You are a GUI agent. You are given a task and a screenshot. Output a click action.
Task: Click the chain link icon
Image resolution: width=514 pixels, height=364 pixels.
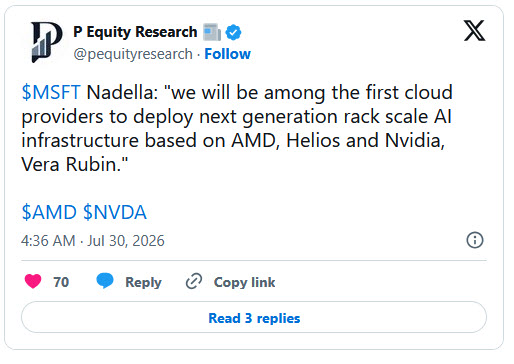[194, 281]
